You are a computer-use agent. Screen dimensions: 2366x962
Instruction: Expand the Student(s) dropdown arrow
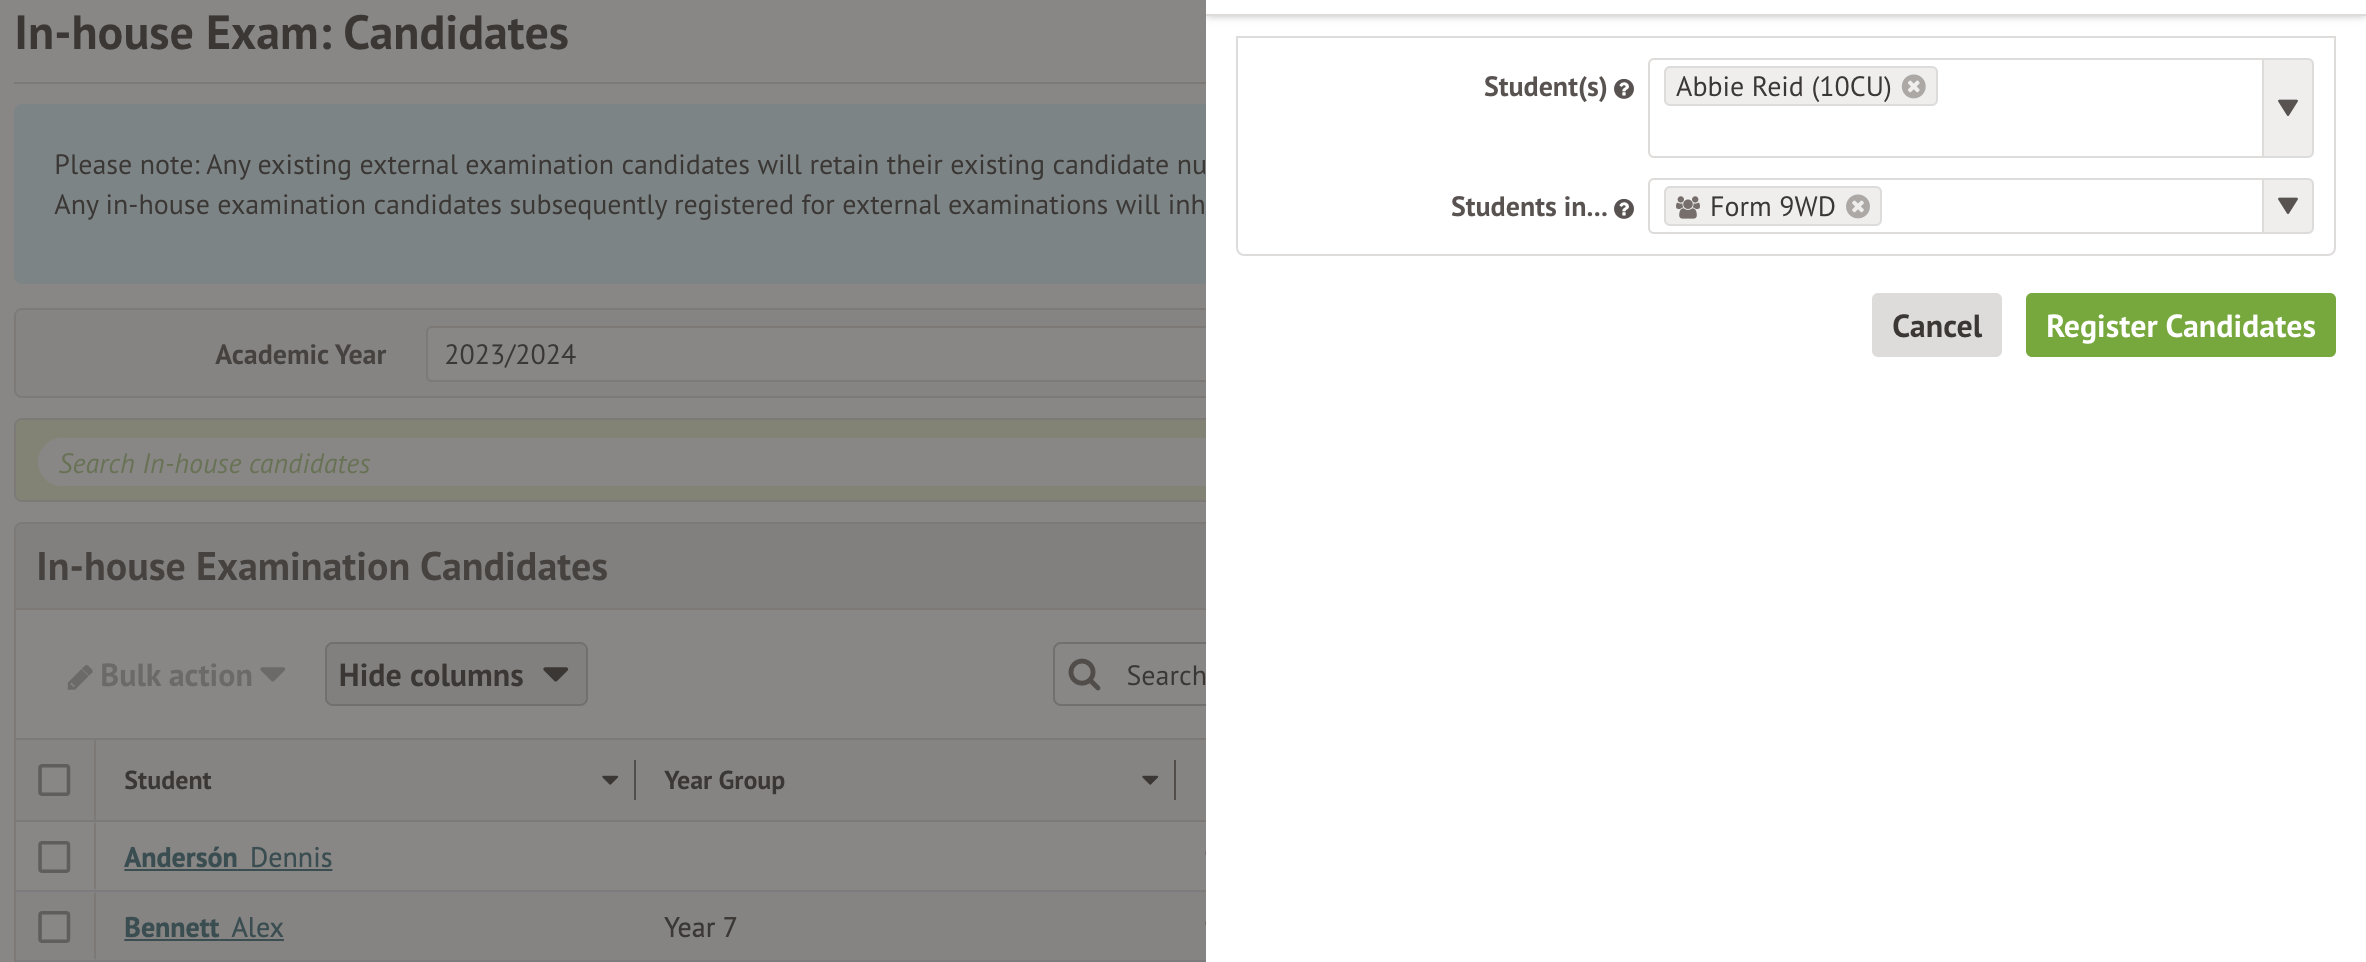2287,108
